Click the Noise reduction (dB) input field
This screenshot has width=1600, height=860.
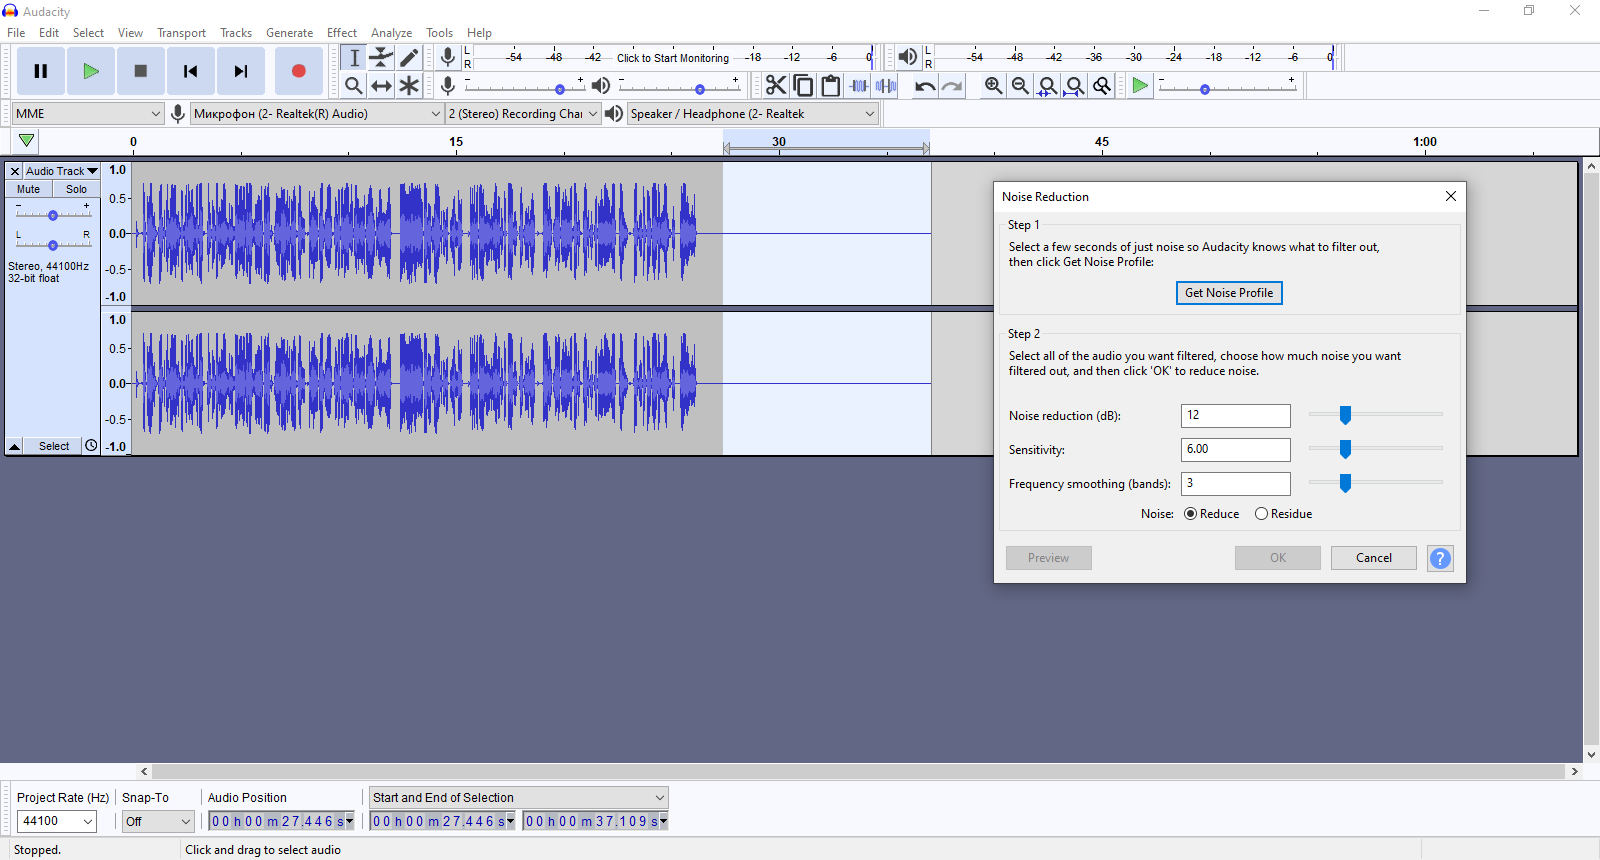(x=1236, y=415)
